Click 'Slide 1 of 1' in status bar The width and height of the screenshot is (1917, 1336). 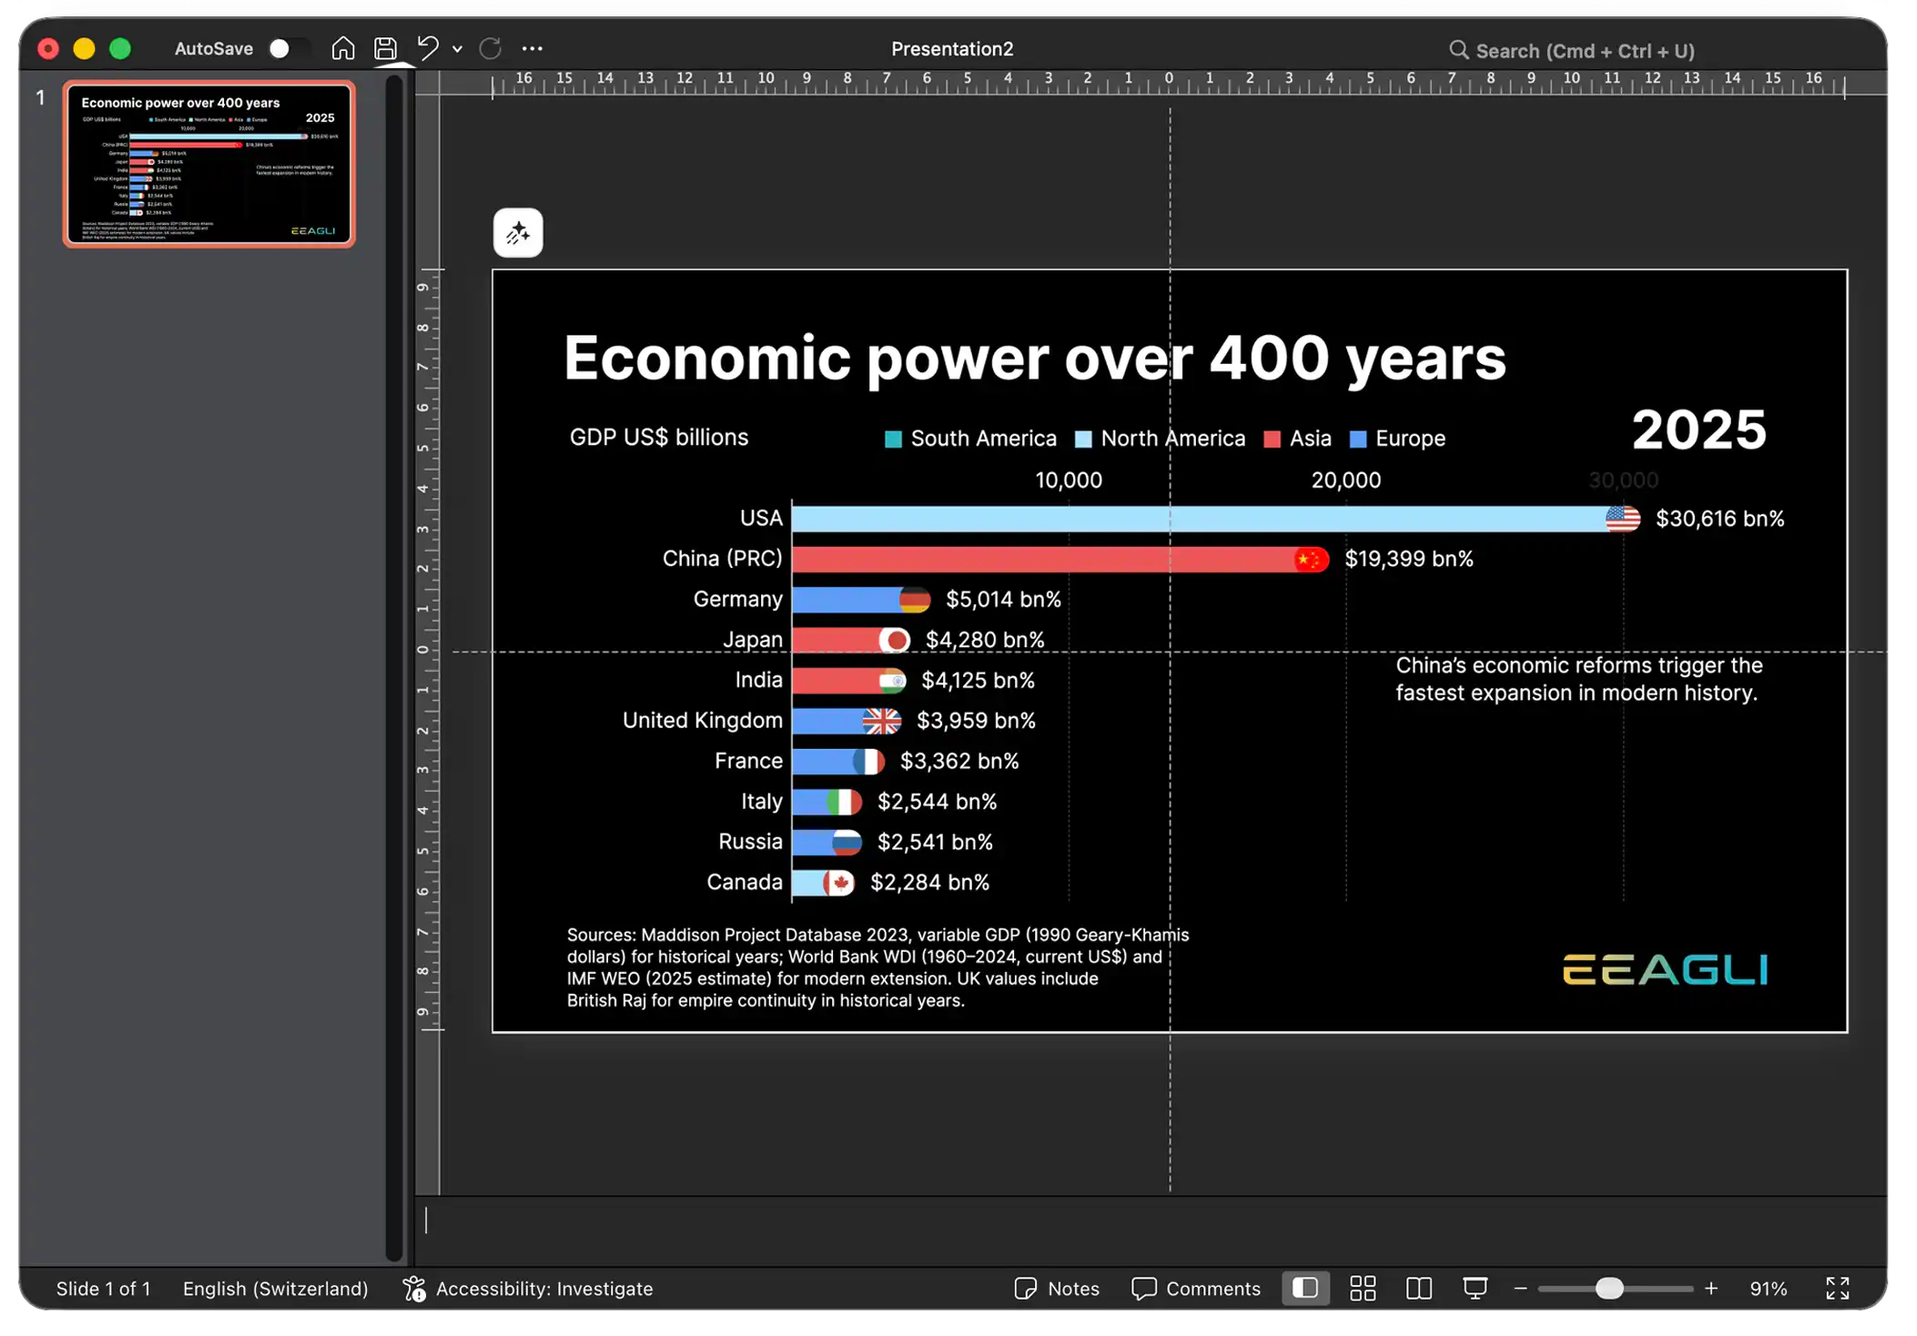[103, 1289]
